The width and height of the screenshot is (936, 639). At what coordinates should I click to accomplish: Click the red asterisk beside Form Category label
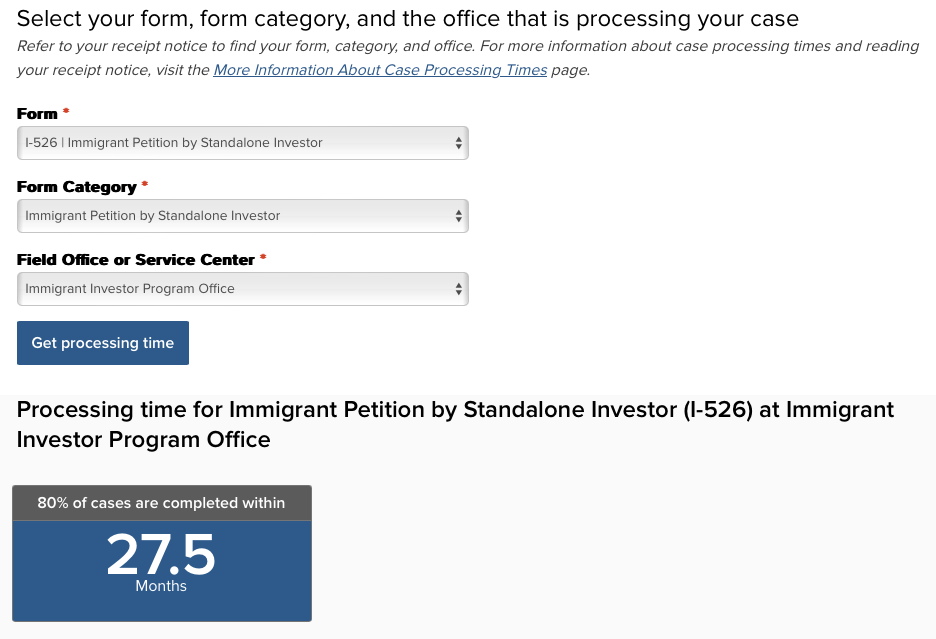pos(145,185)
